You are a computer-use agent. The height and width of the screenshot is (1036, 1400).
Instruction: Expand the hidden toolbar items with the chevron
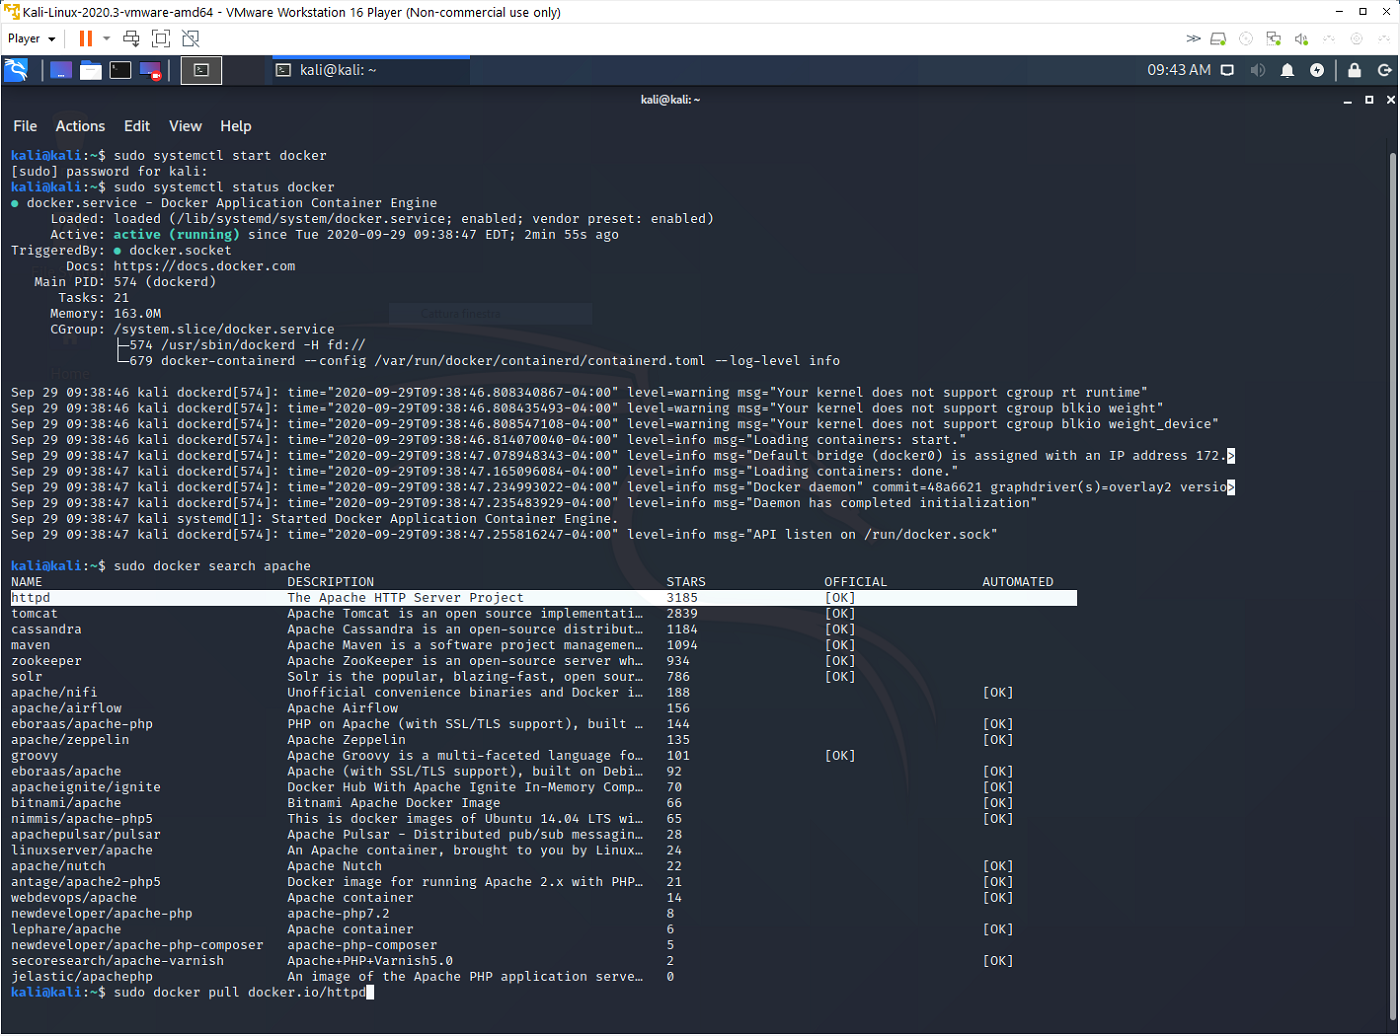click(1194, 38)
